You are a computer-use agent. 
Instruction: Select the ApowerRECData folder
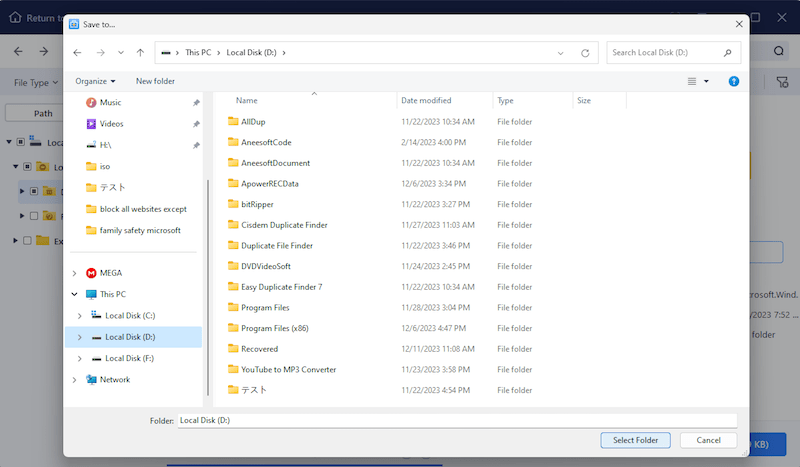tap(263, 184)
